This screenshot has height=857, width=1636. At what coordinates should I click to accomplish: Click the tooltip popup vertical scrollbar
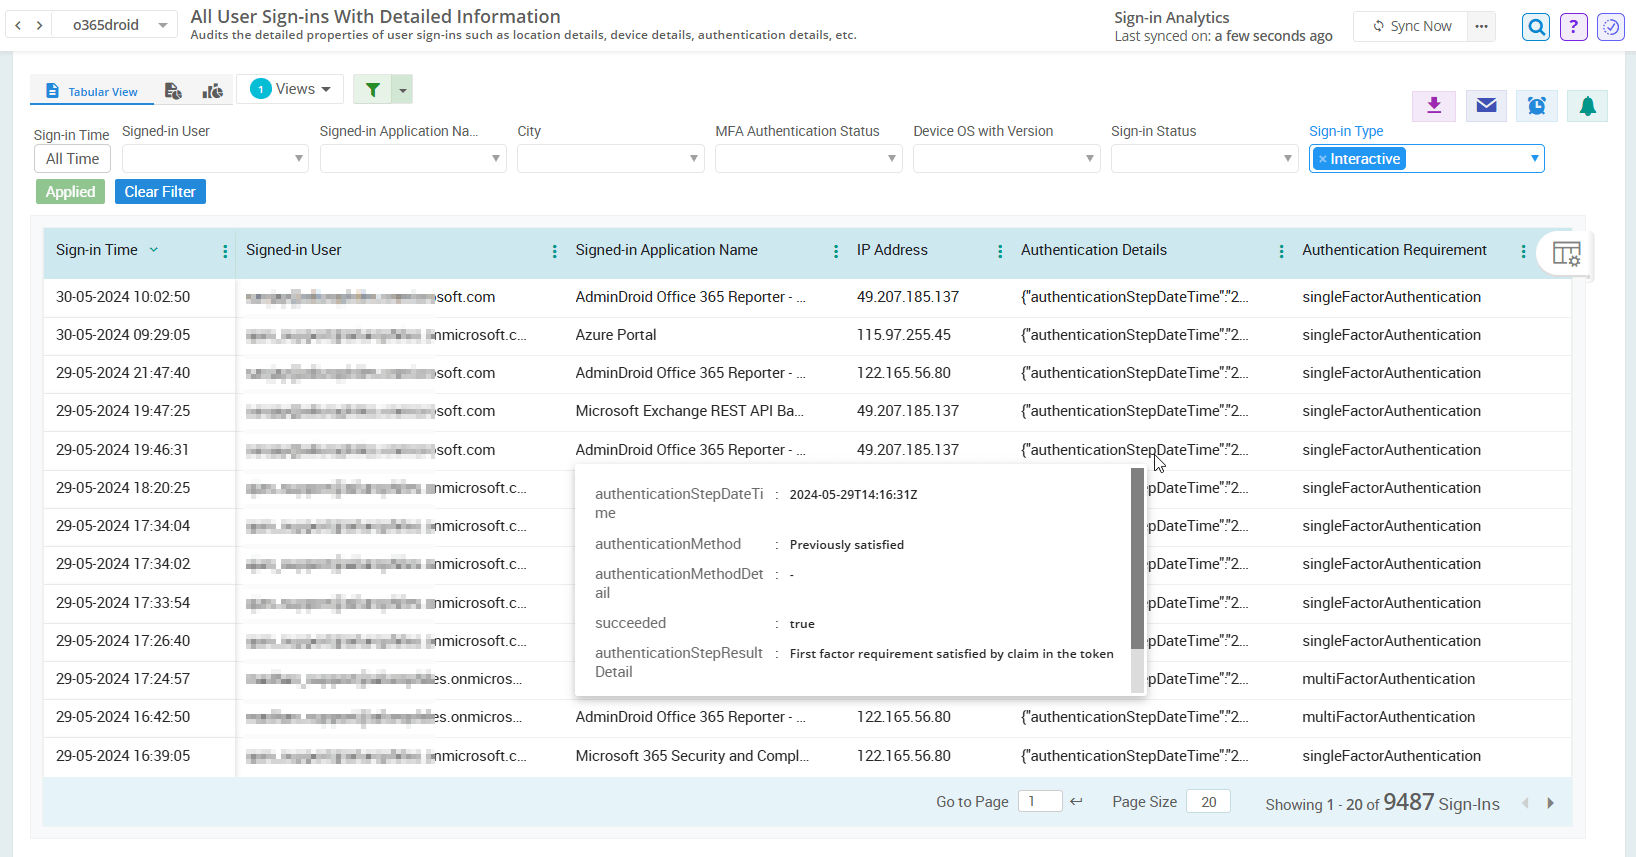[1137, 560]
